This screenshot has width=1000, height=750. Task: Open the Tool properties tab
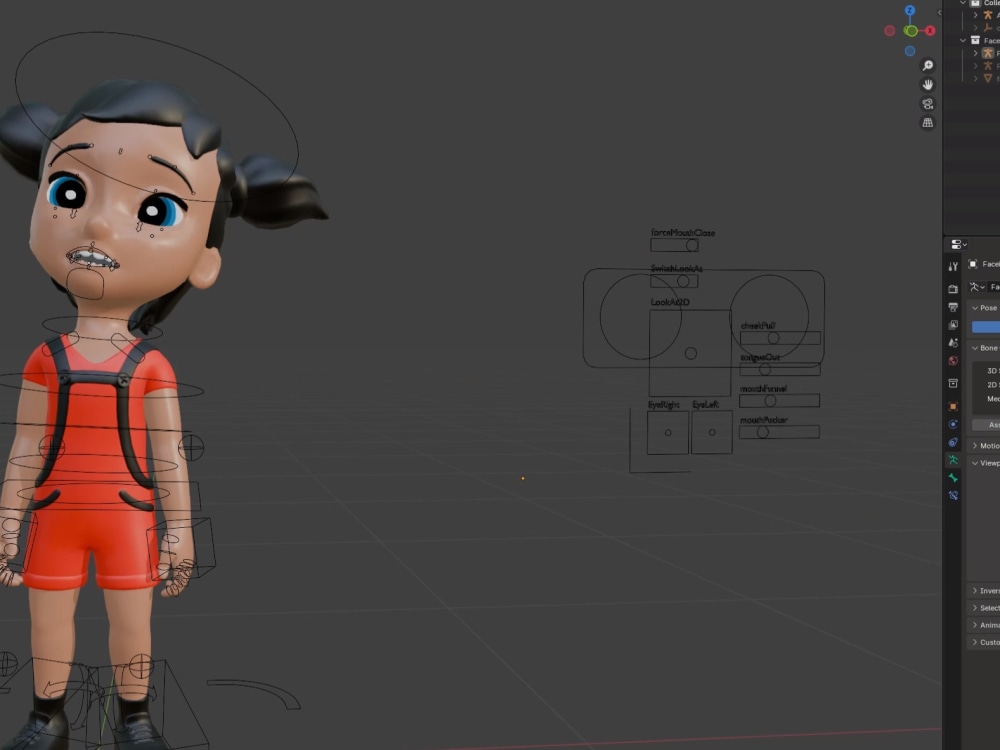(953, 267)
